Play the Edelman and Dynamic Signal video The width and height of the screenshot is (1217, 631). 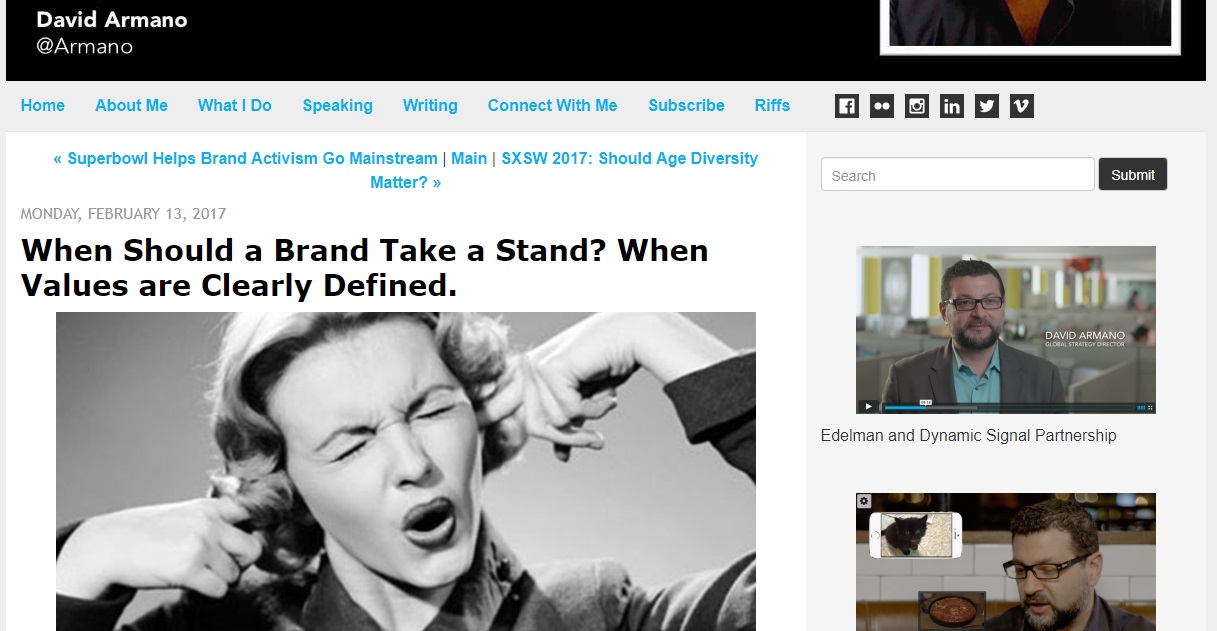[x=868, y=407]
